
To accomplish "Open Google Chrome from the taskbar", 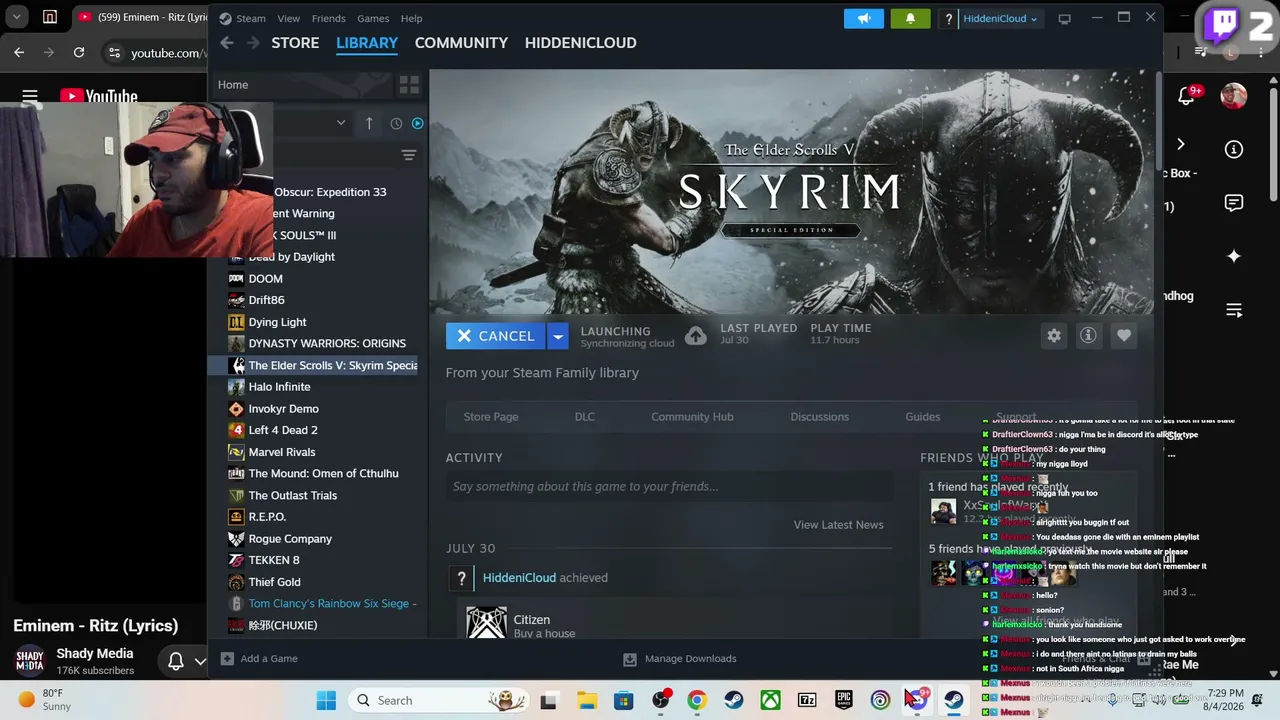I will [697, 701].
